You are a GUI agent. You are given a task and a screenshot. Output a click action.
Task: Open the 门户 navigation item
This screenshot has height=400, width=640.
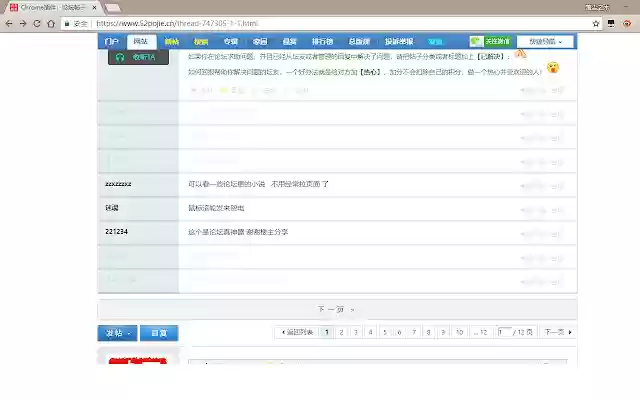tap(111, 42)
